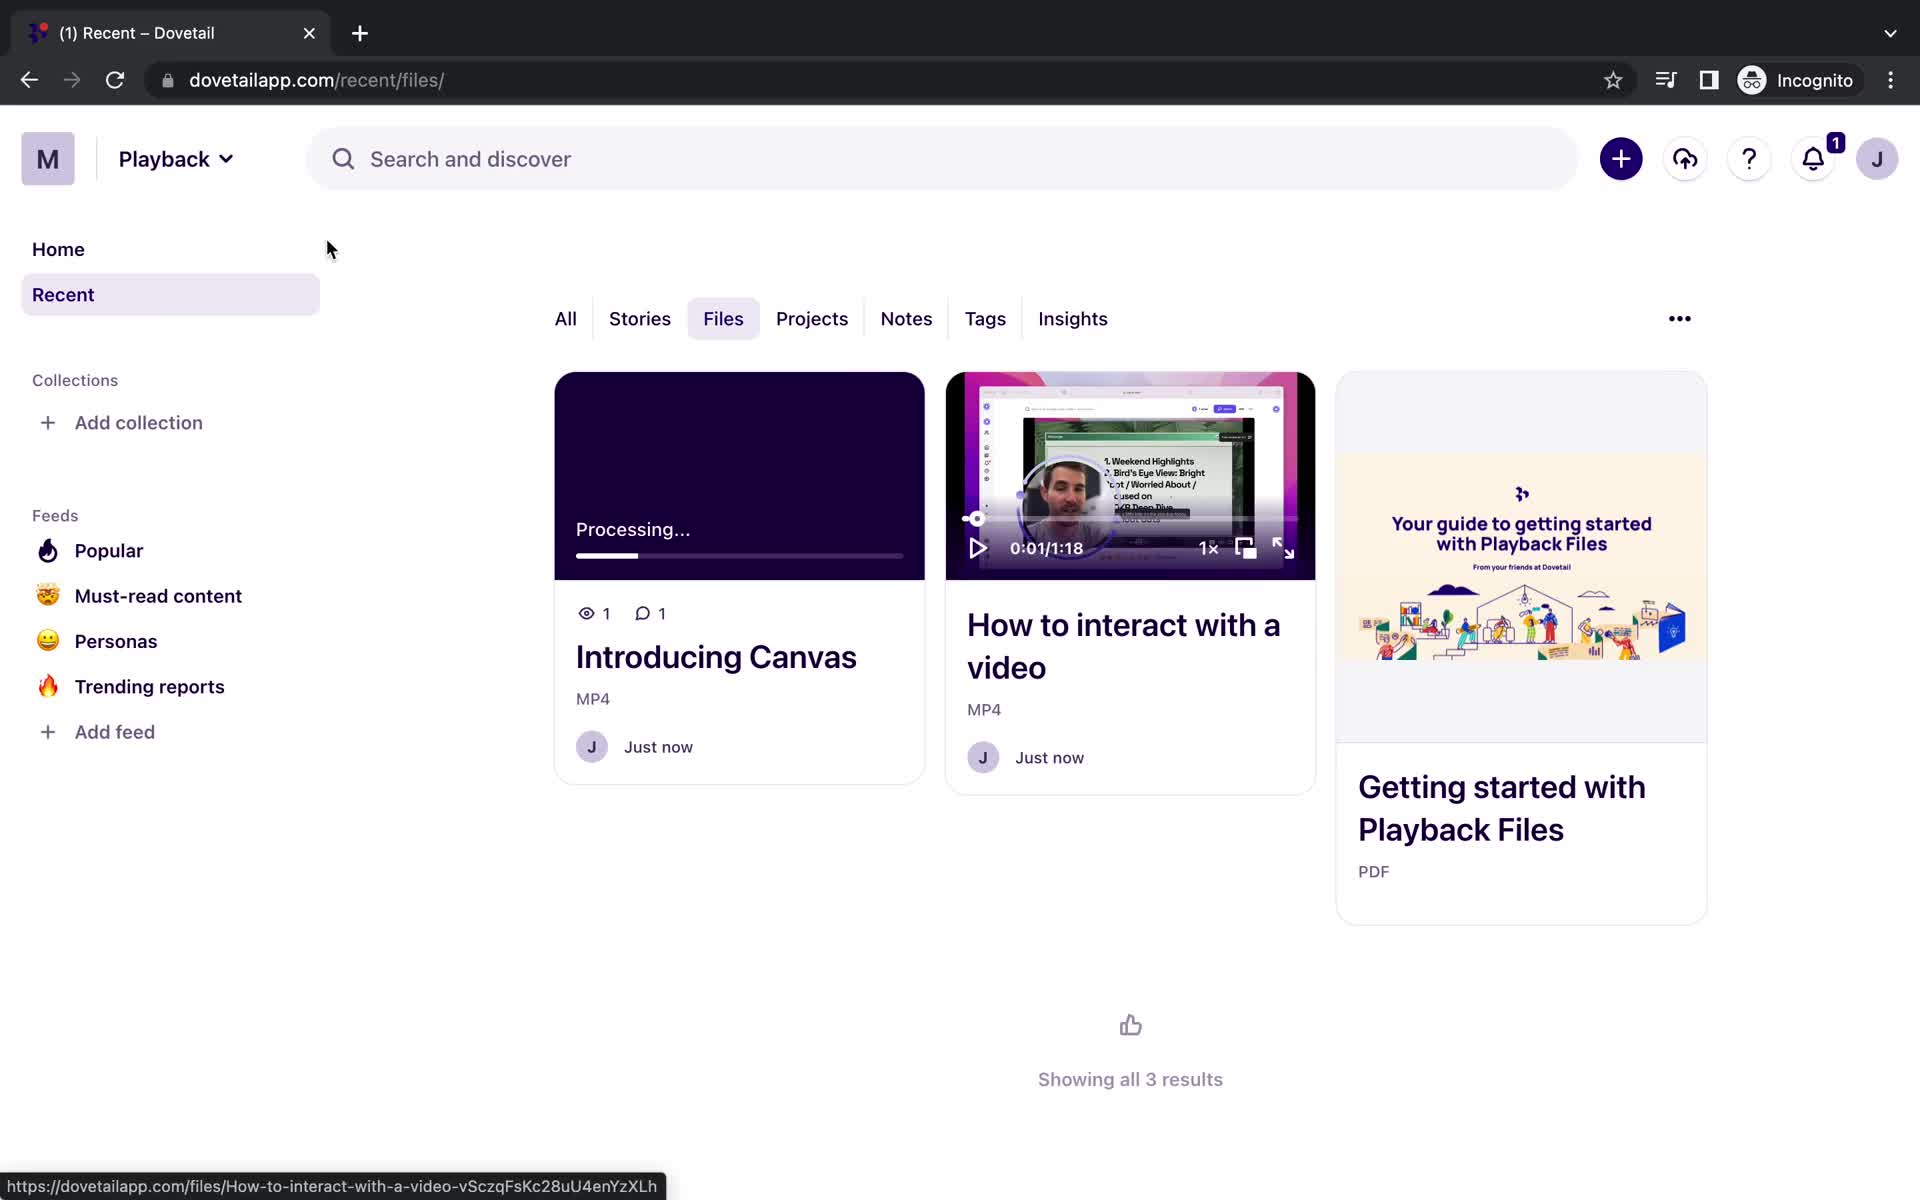Click the processing progress bar on Introducing Canvas
1920x1200 pixels.
click(740, 556)
